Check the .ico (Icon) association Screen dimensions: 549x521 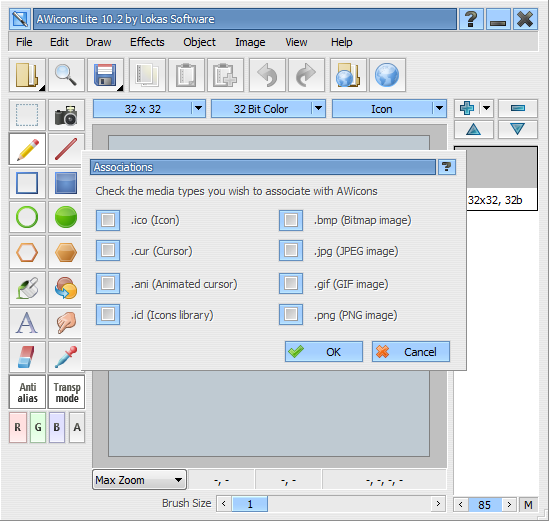click(108, 220)
